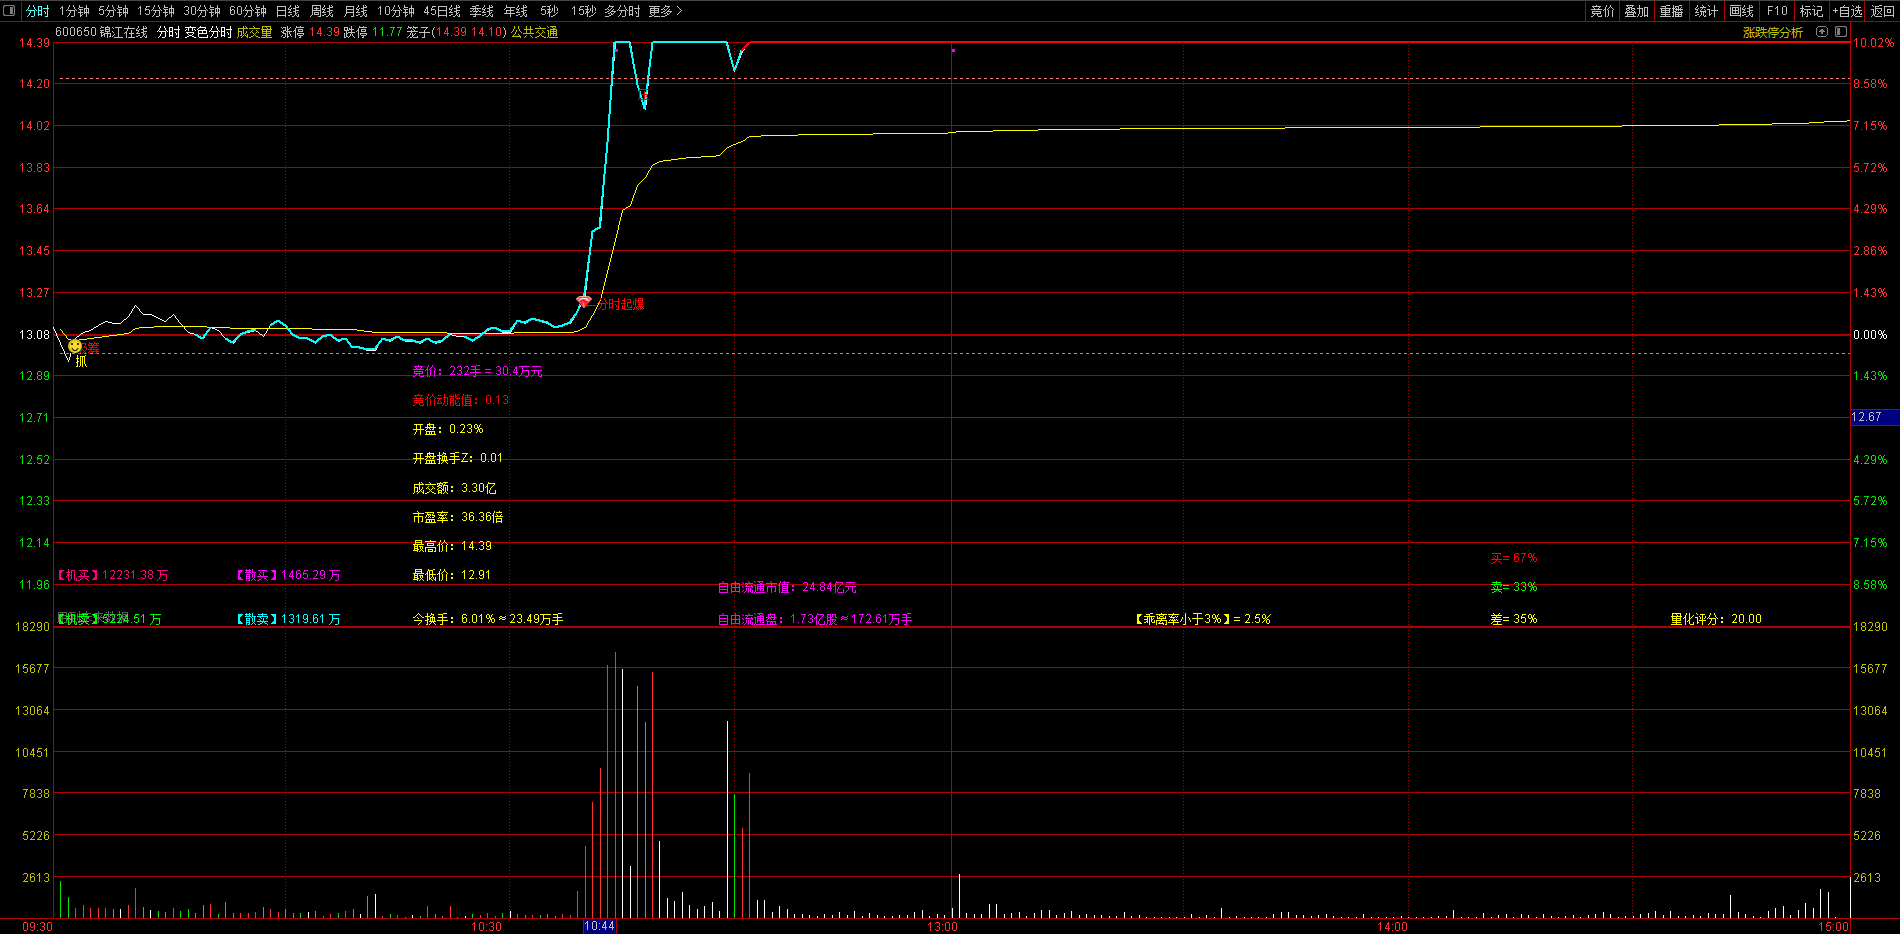Screen dimensions: 1900x934
Task: Click the 市盈率: 36.36倍 text
Action: tap(458, 517)
